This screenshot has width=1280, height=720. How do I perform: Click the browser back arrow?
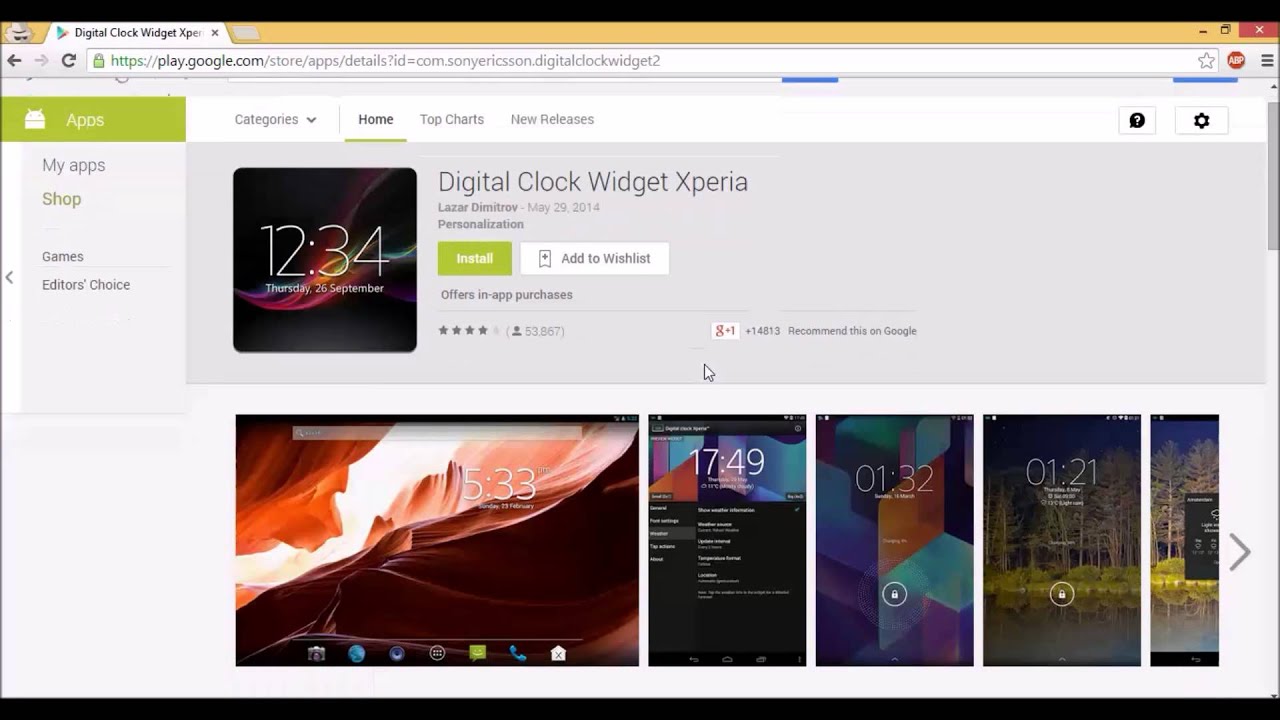click(x=14, y=60)
